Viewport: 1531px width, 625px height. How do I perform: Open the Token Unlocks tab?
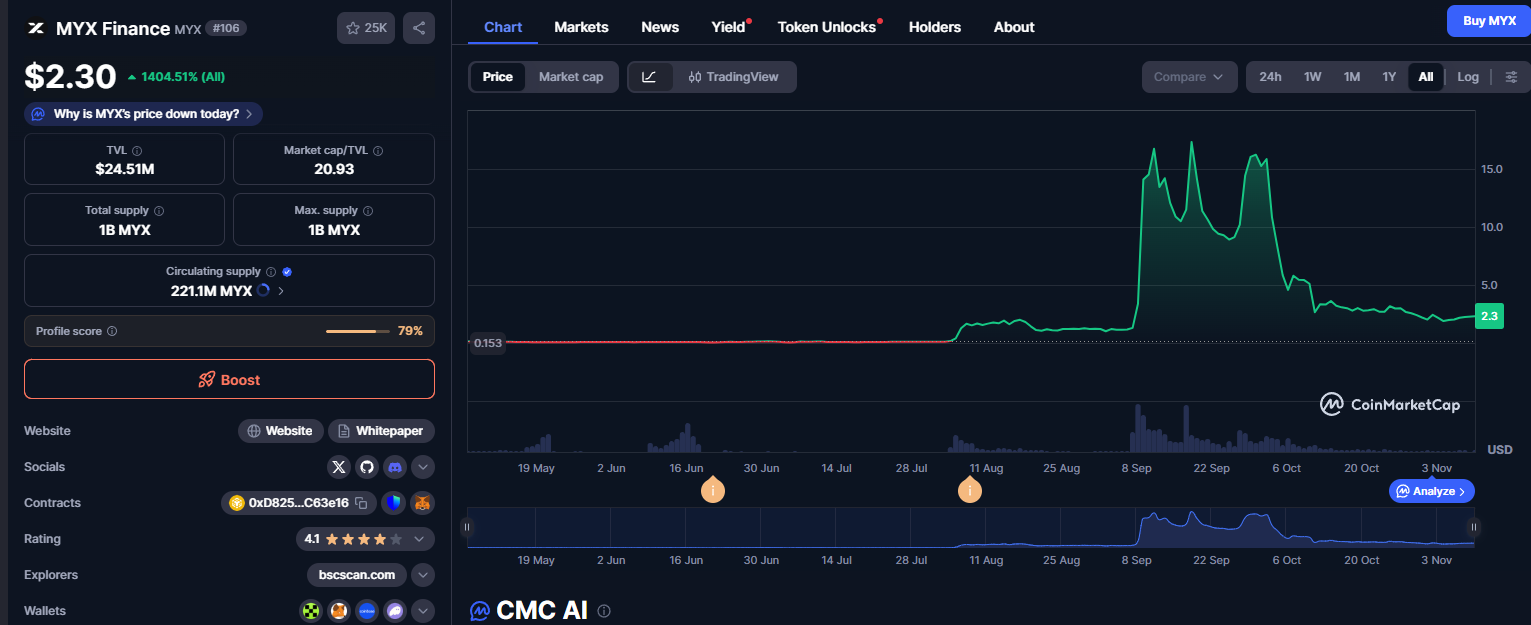827,27
